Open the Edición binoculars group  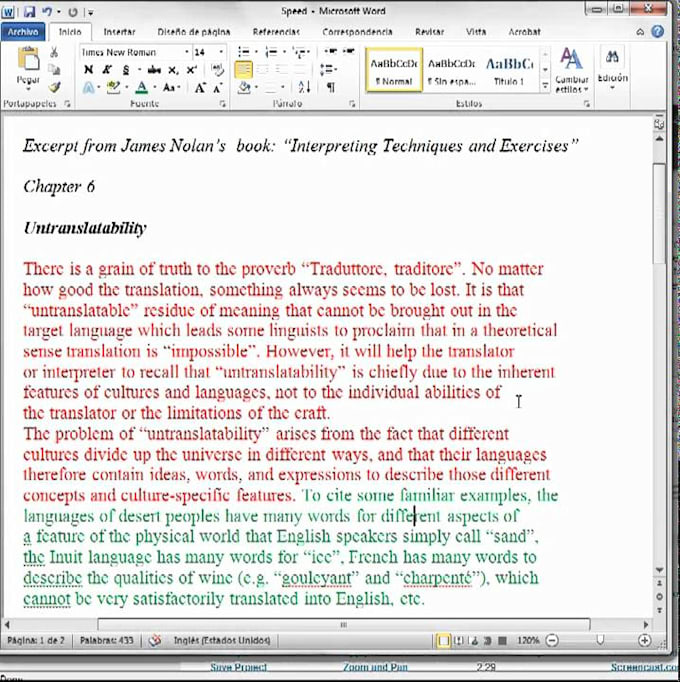[x=612, y=67]
